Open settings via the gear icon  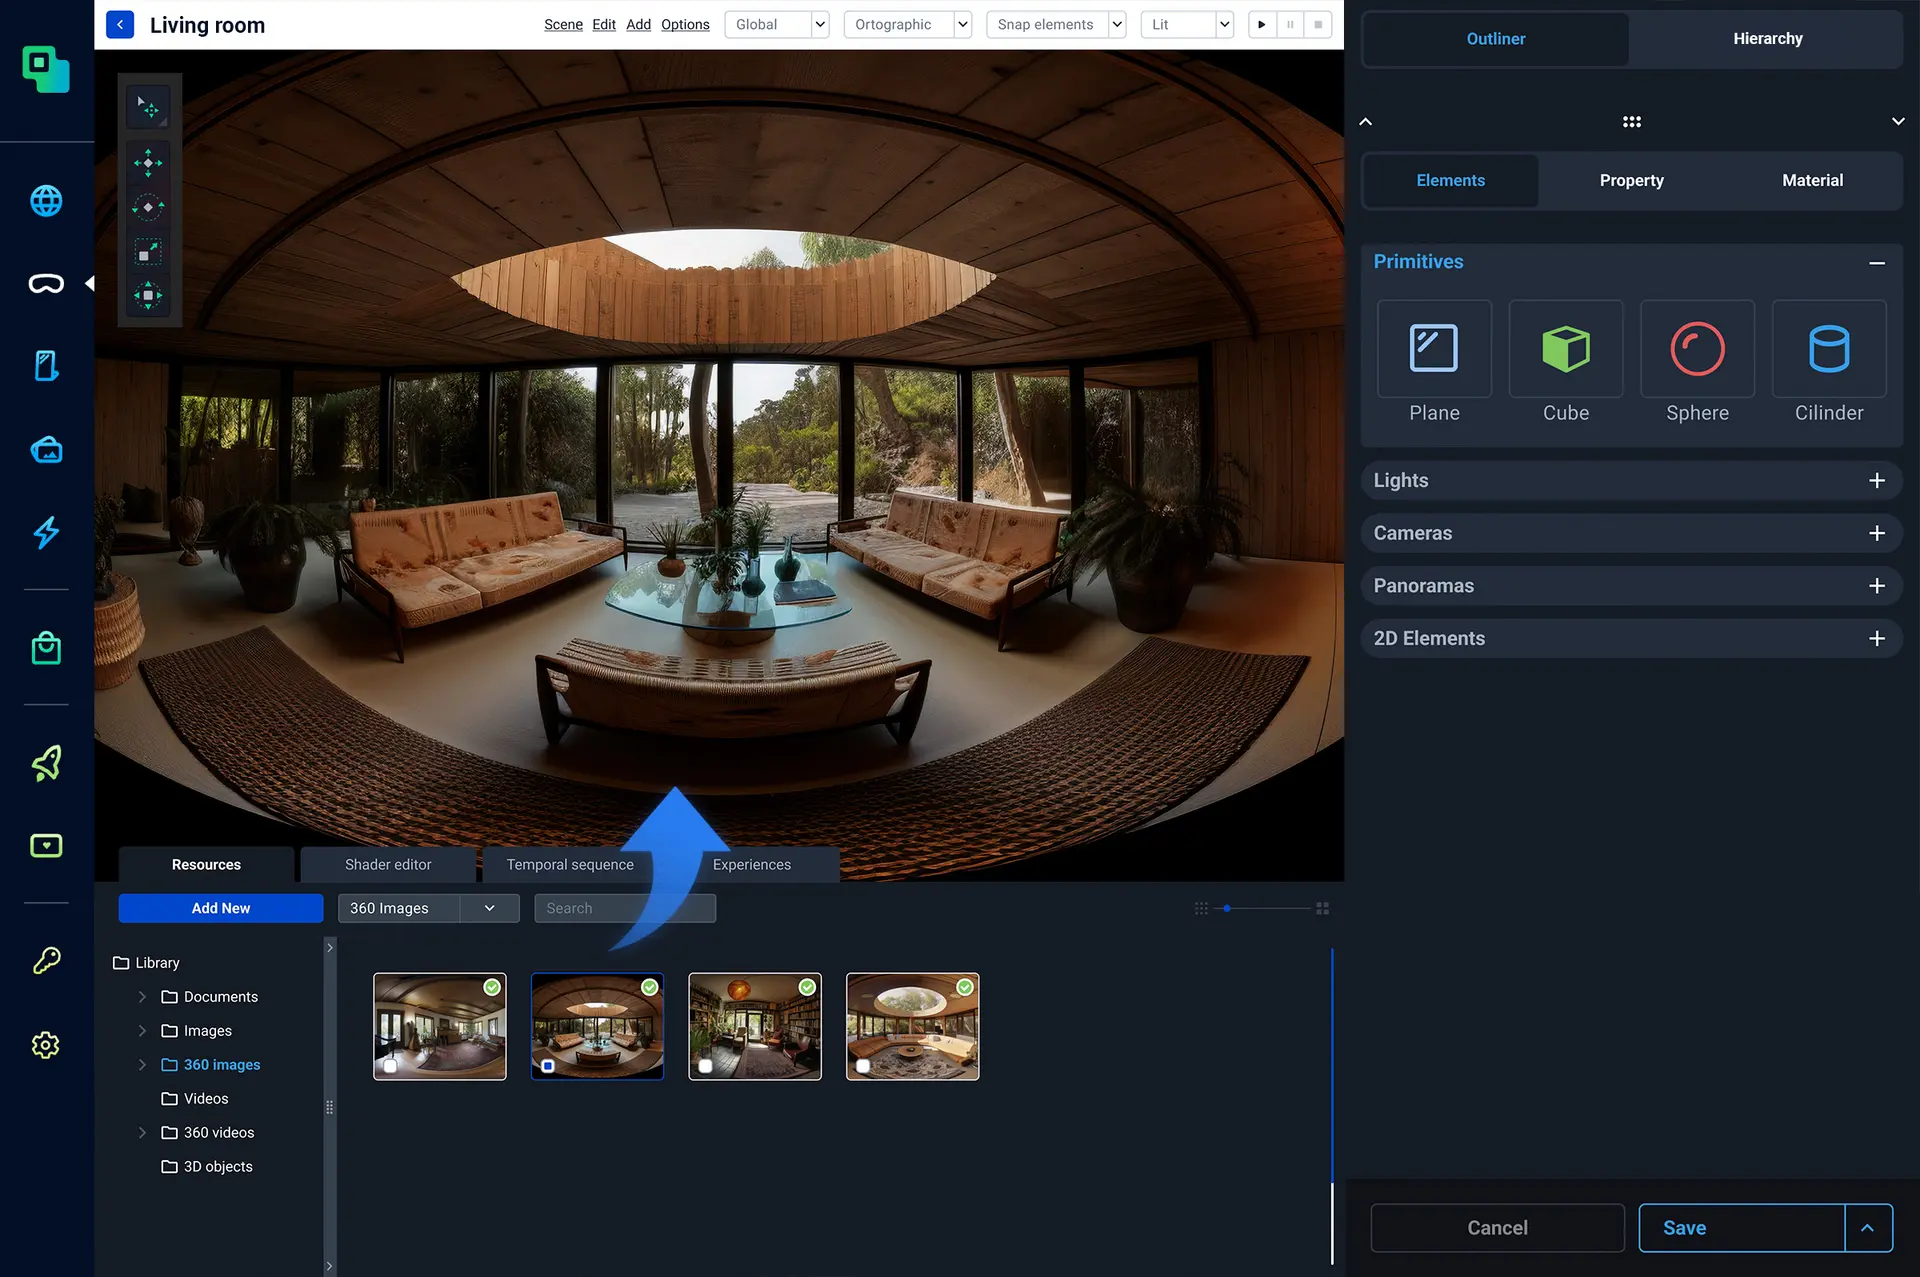[x=45, y=1044]
